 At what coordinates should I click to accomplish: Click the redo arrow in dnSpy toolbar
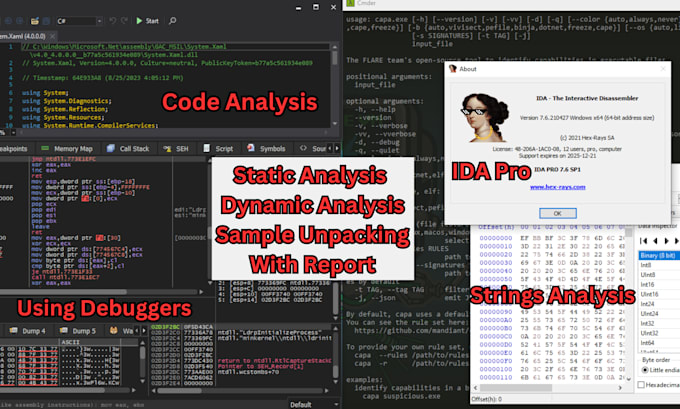click(x=124, y=20)
